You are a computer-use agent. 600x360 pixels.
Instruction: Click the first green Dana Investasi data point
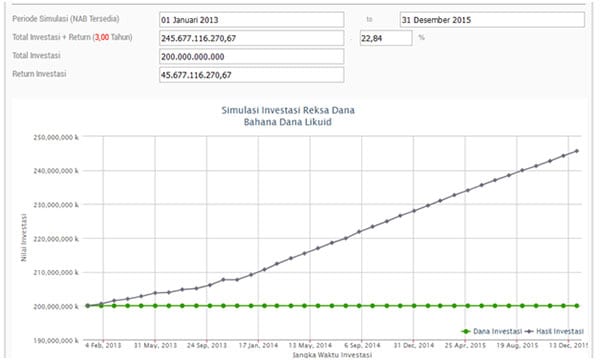pos(88,306)
